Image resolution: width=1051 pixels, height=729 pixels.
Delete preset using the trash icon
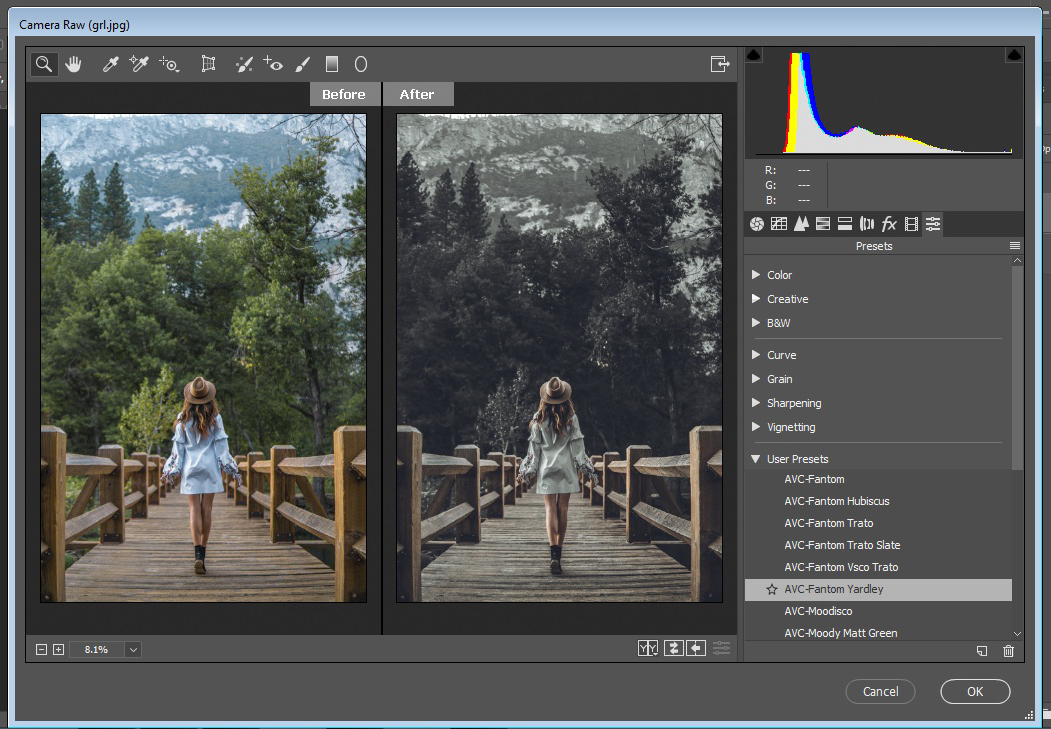click(1008, 651)
